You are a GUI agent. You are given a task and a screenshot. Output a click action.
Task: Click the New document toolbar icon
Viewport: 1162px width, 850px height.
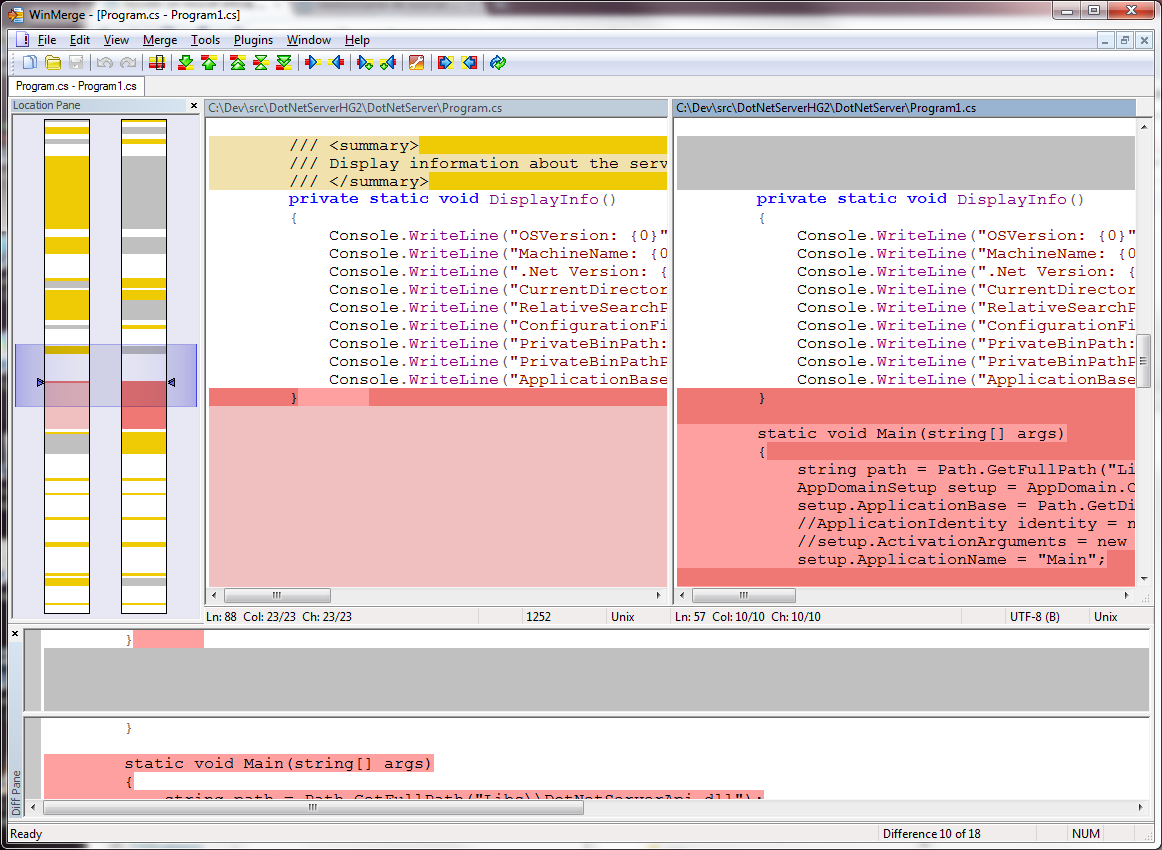28,63
